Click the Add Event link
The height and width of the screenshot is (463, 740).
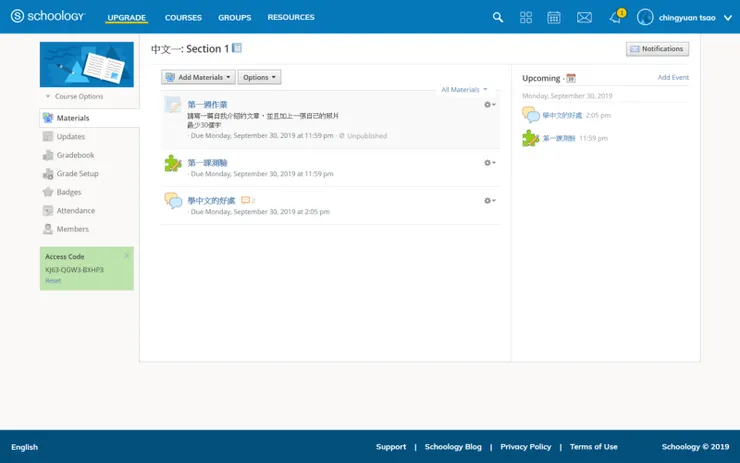point(673,77)
